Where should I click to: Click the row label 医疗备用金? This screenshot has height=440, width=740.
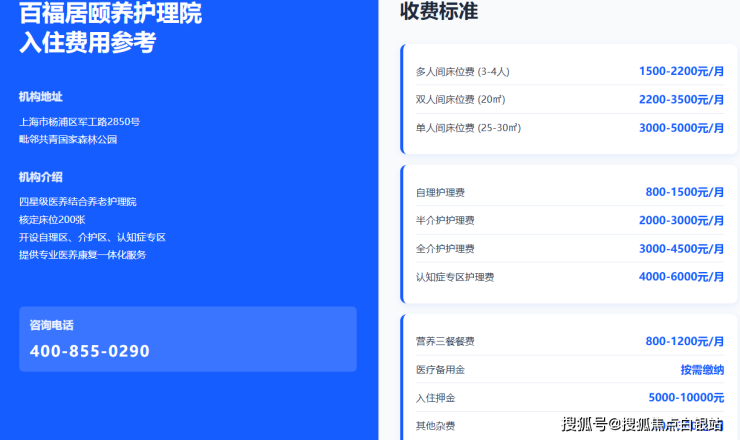coord(440,370)
